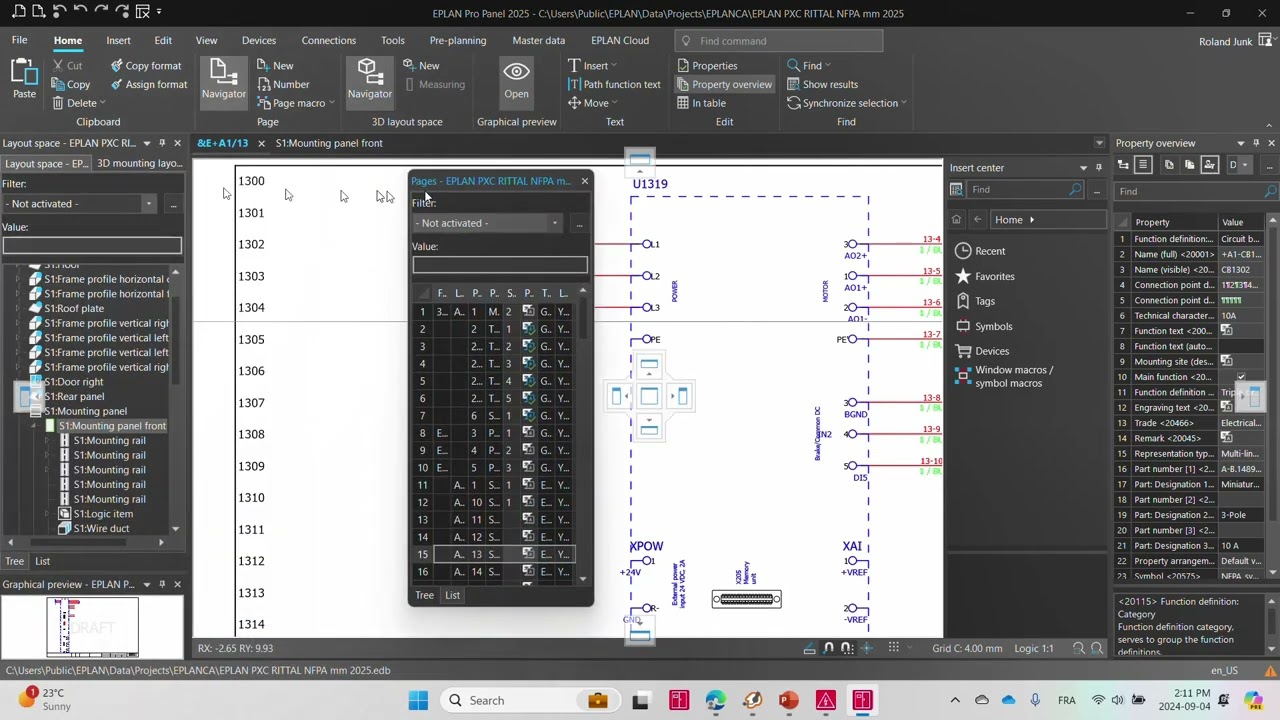Toggle the user-filter icon in Property overview toolbar
The image size is (1280, 720).
pyautogui.click(x=1210, y=165)
